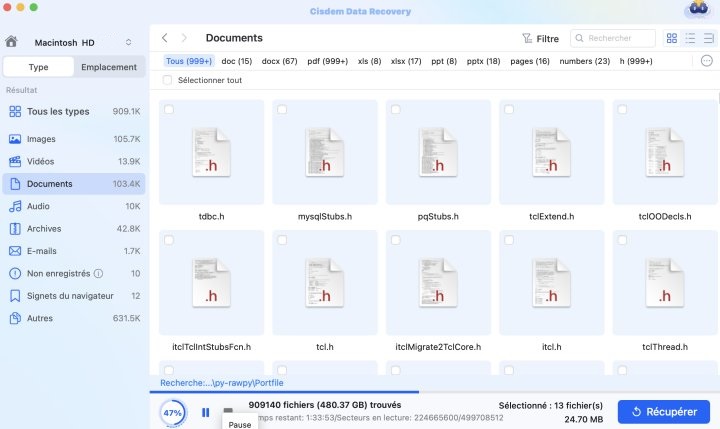The width and height of the screenshot is (720, 429).
Task: Pause the scan with pause button
Action: click(x=206, y=412)
